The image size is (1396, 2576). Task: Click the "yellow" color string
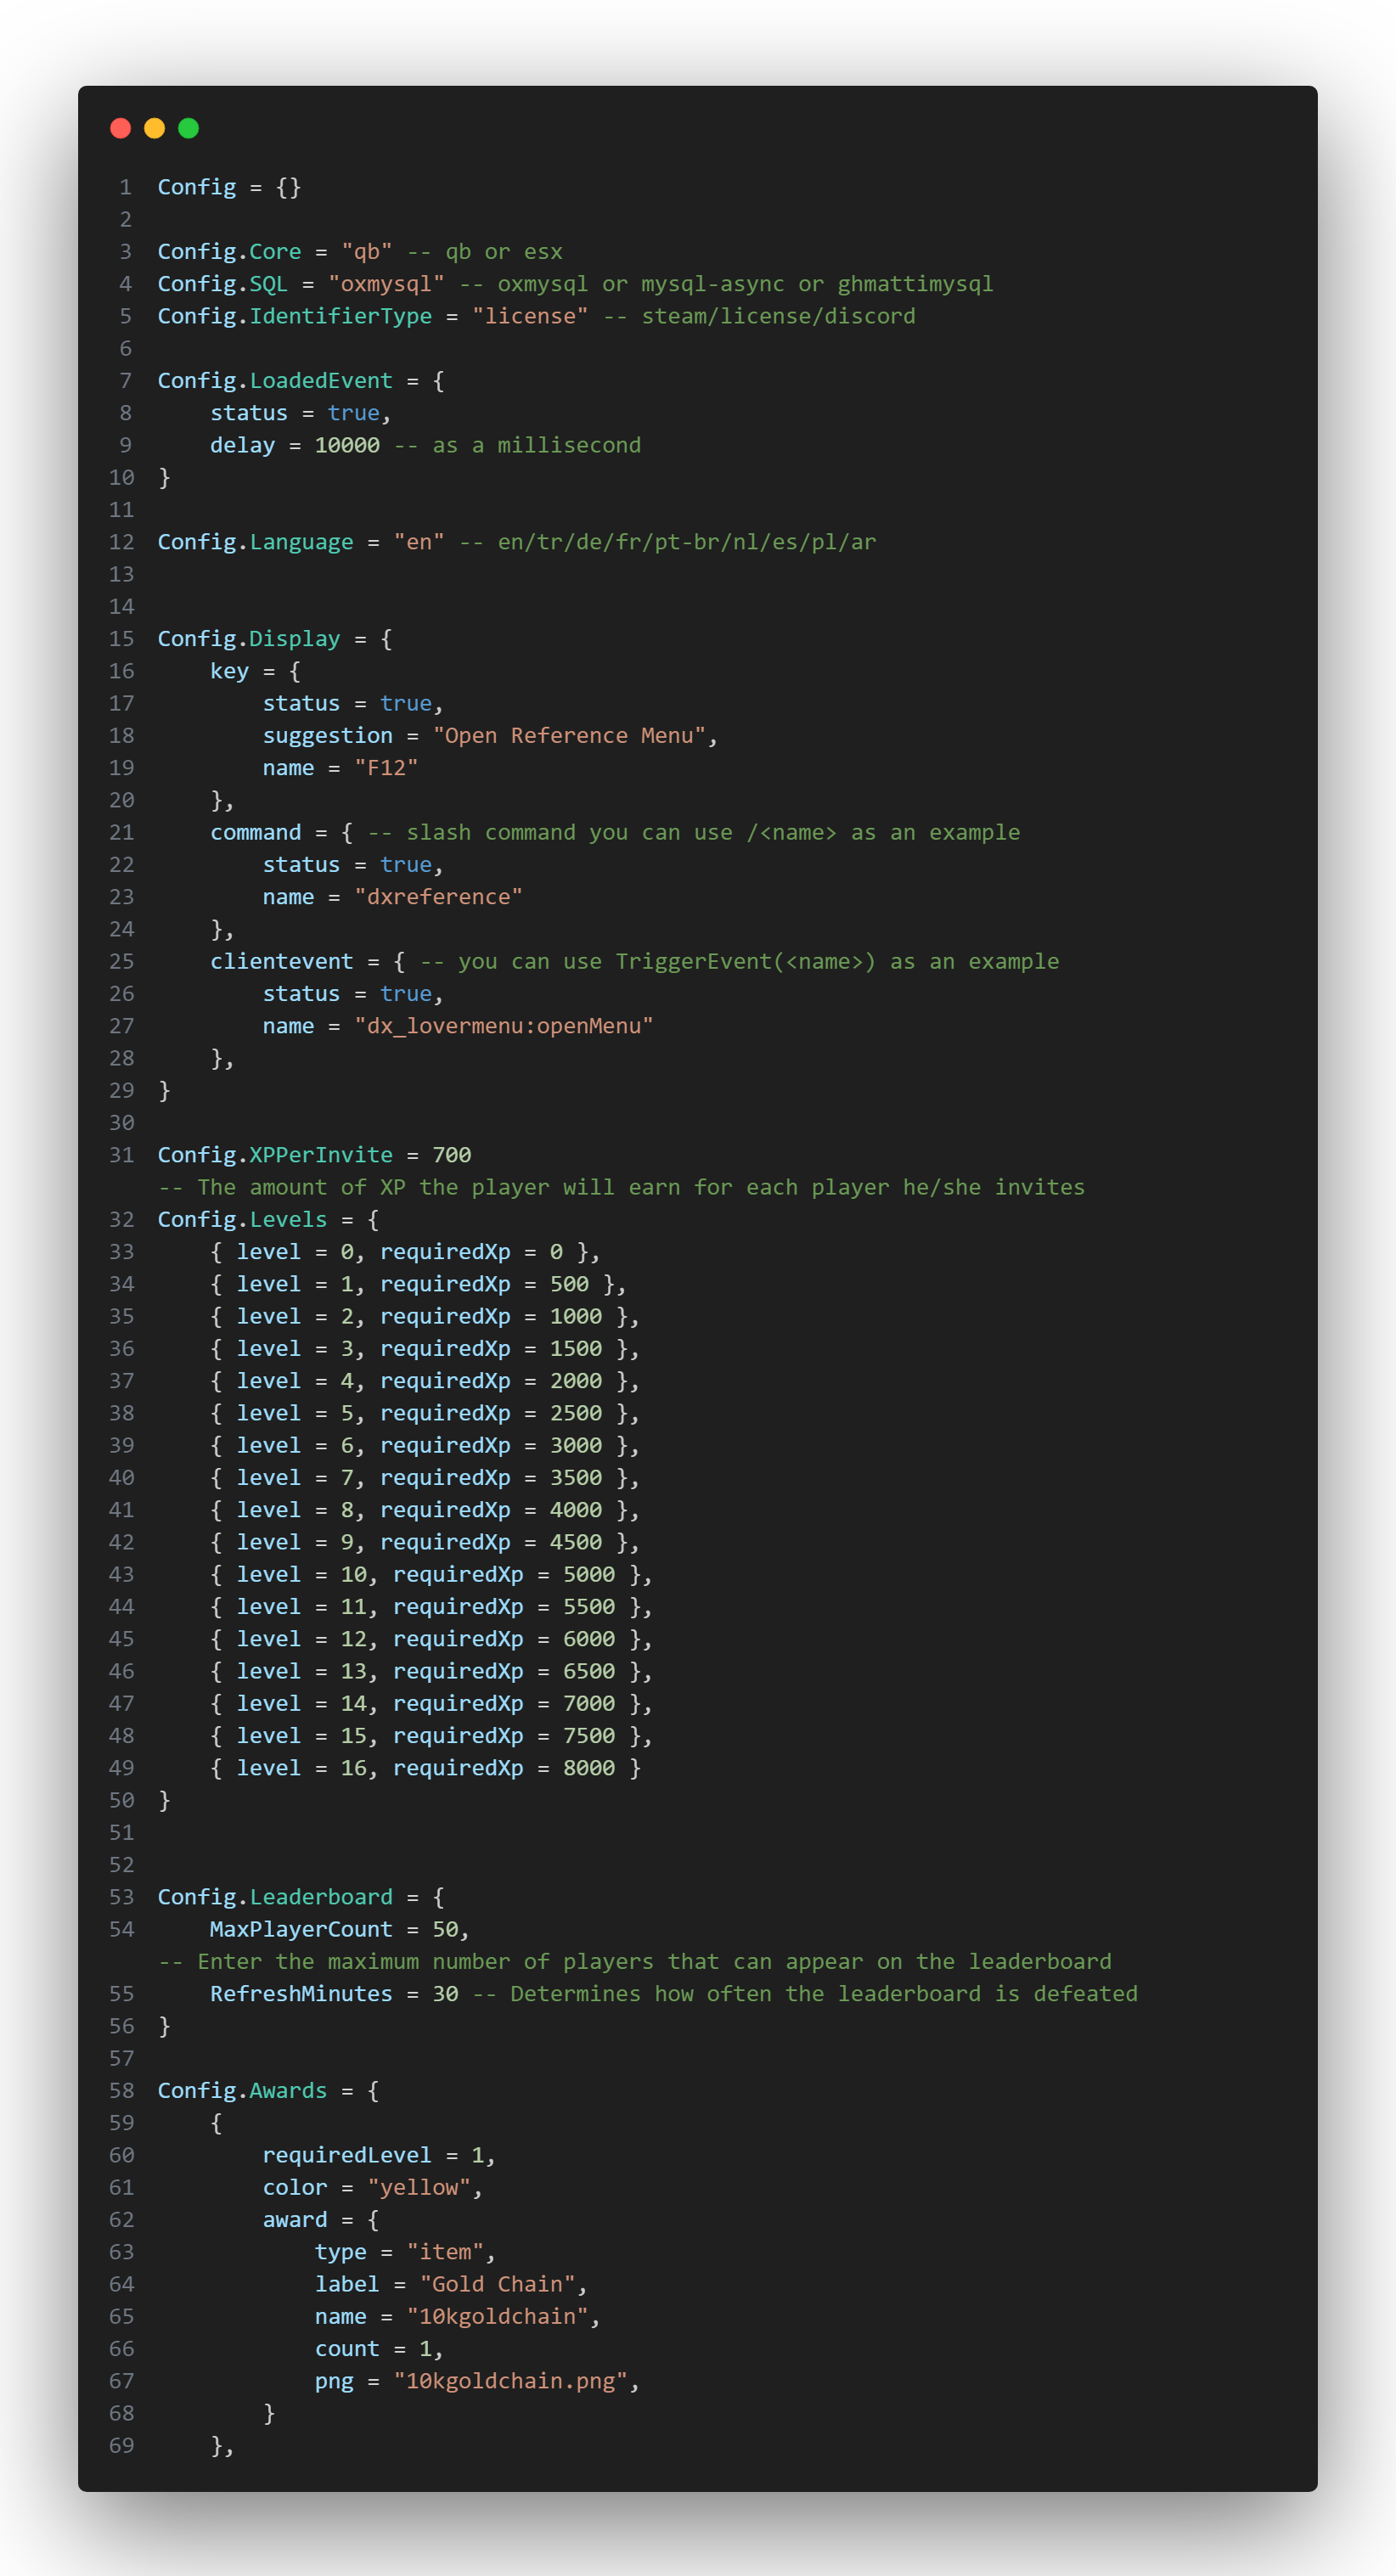[419, 2188]
